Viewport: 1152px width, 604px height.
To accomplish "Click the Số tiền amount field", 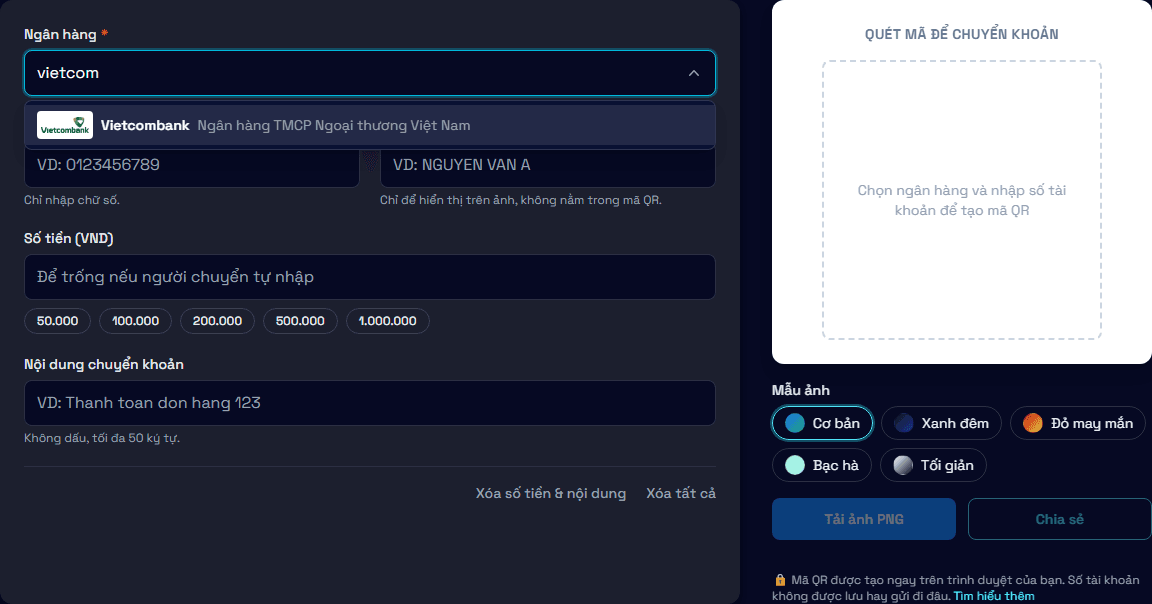I will [370, 277].
